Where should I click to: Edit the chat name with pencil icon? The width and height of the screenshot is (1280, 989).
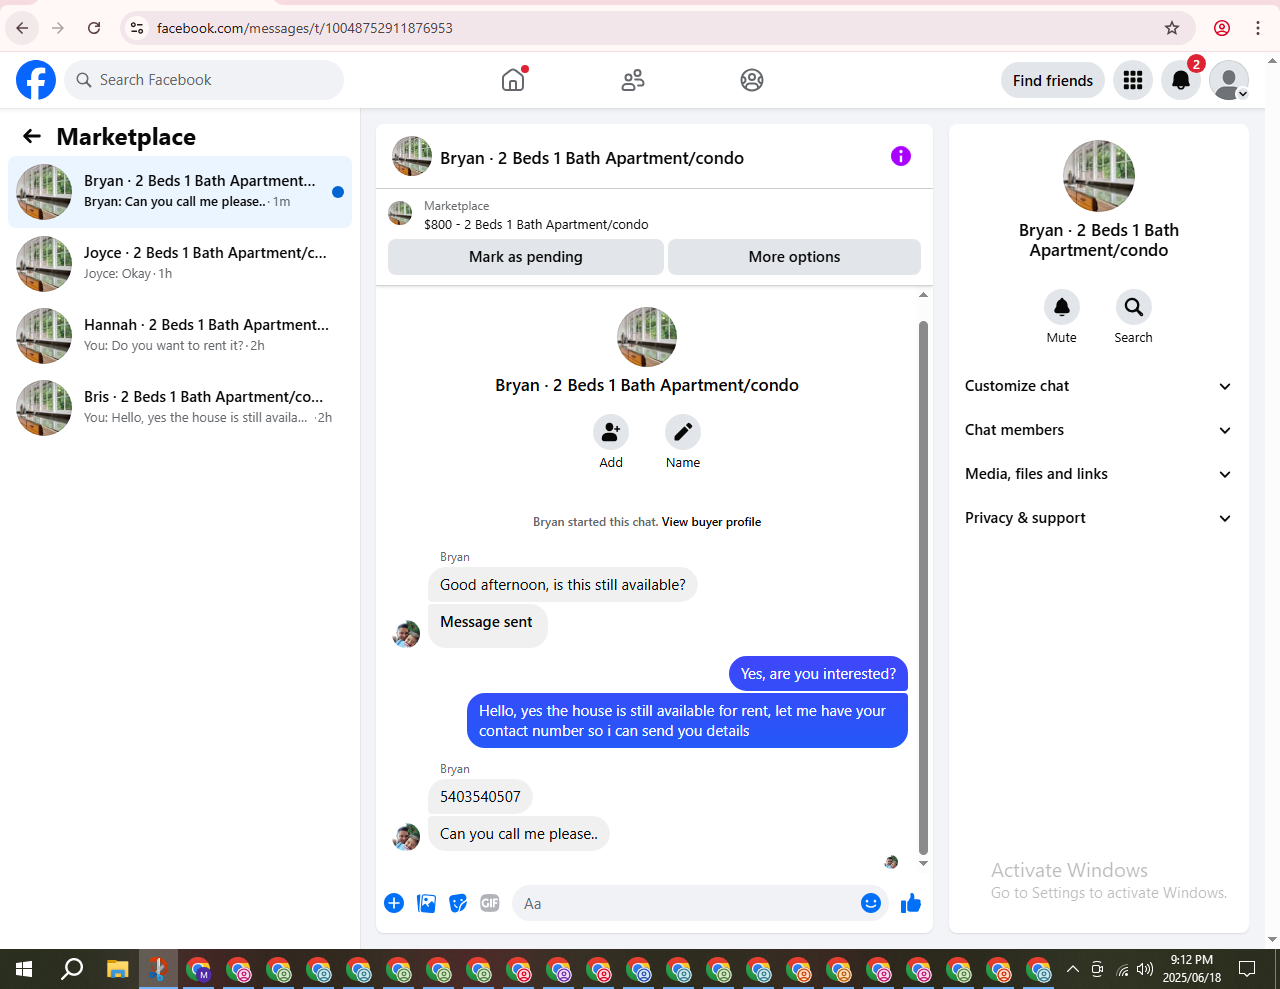click(x=683, y=432)
